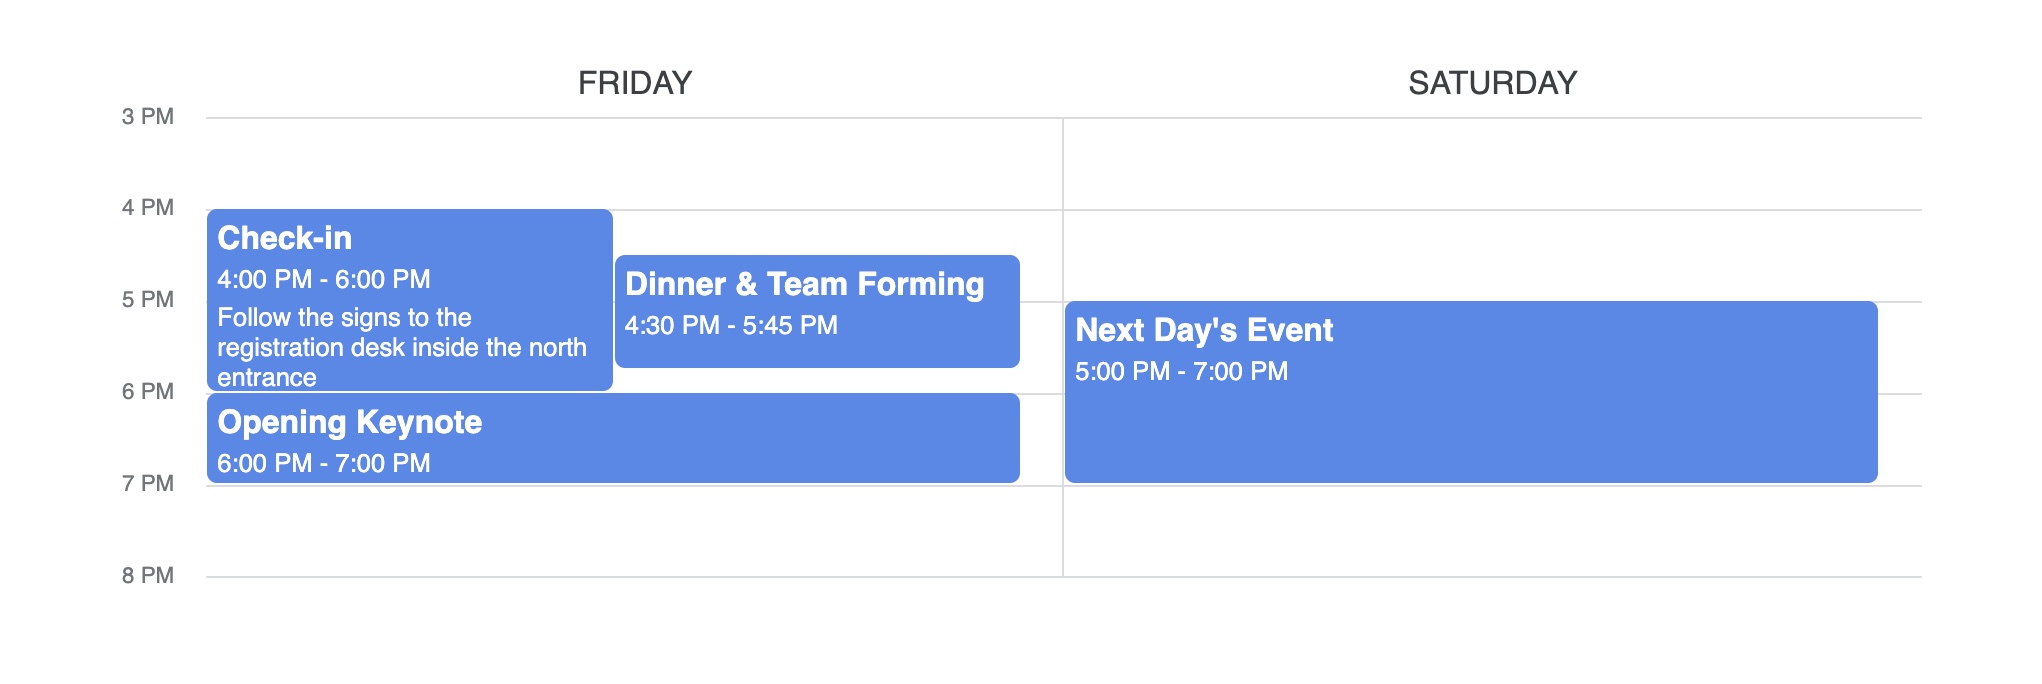Click the SATURDAY column header
Viewport: 2042px width, 684px height.
point(1493,83)
